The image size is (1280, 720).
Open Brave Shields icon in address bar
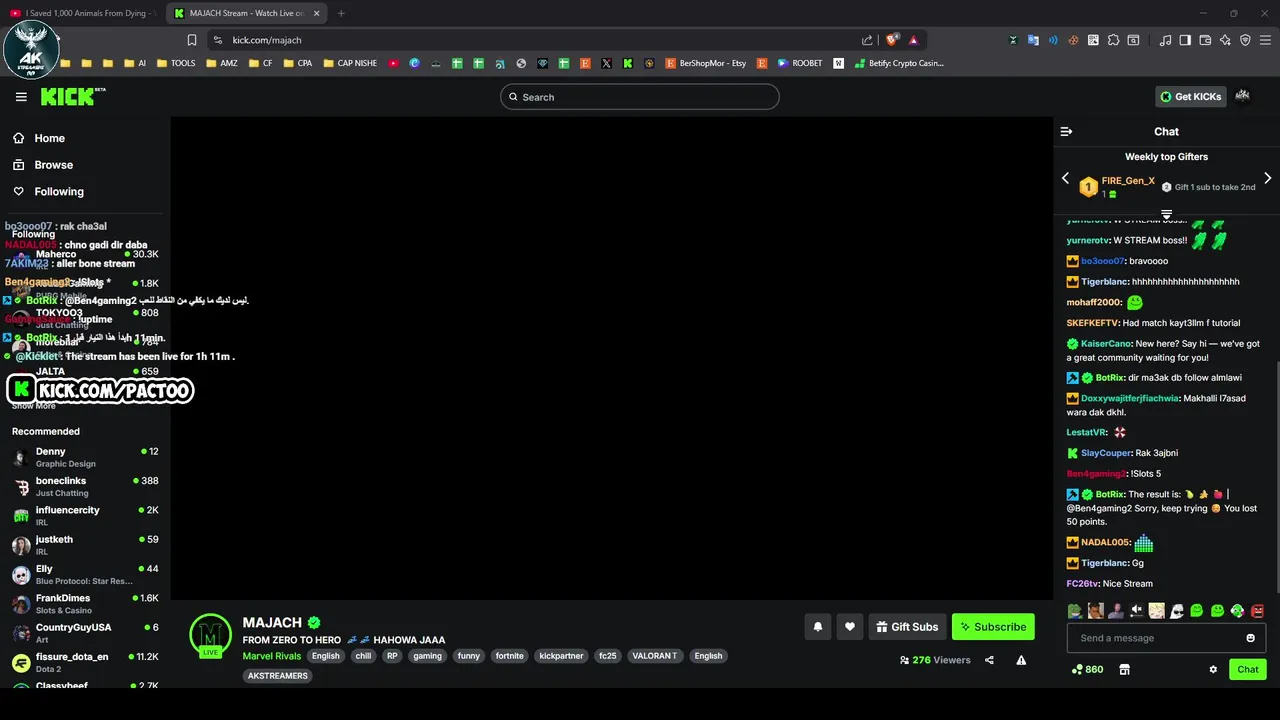[892, 40]
